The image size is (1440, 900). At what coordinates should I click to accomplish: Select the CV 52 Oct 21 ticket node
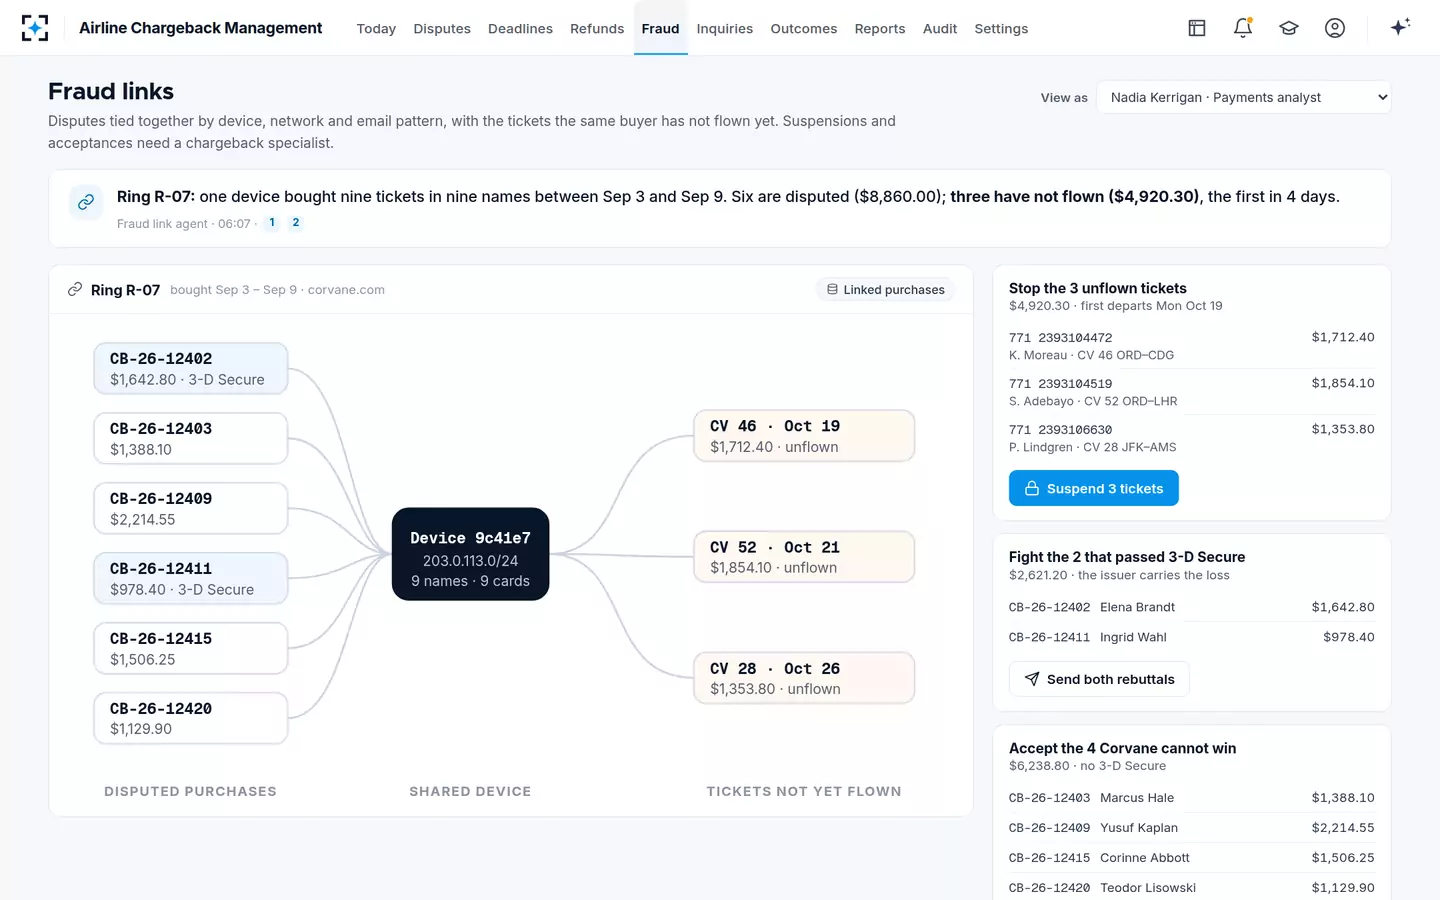pyautogui.click(x=804, y=557)
